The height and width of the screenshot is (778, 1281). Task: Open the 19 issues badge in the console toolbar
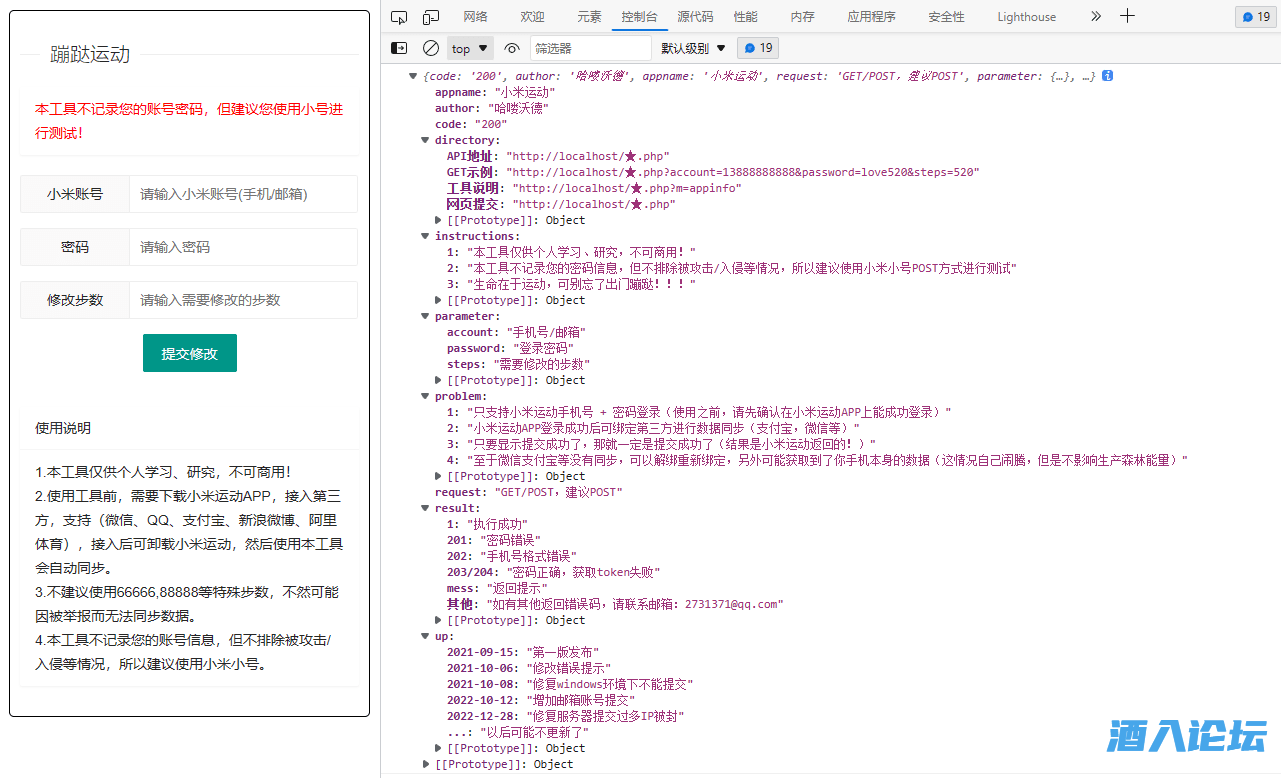pyautogui.click(x=758, y=48)
